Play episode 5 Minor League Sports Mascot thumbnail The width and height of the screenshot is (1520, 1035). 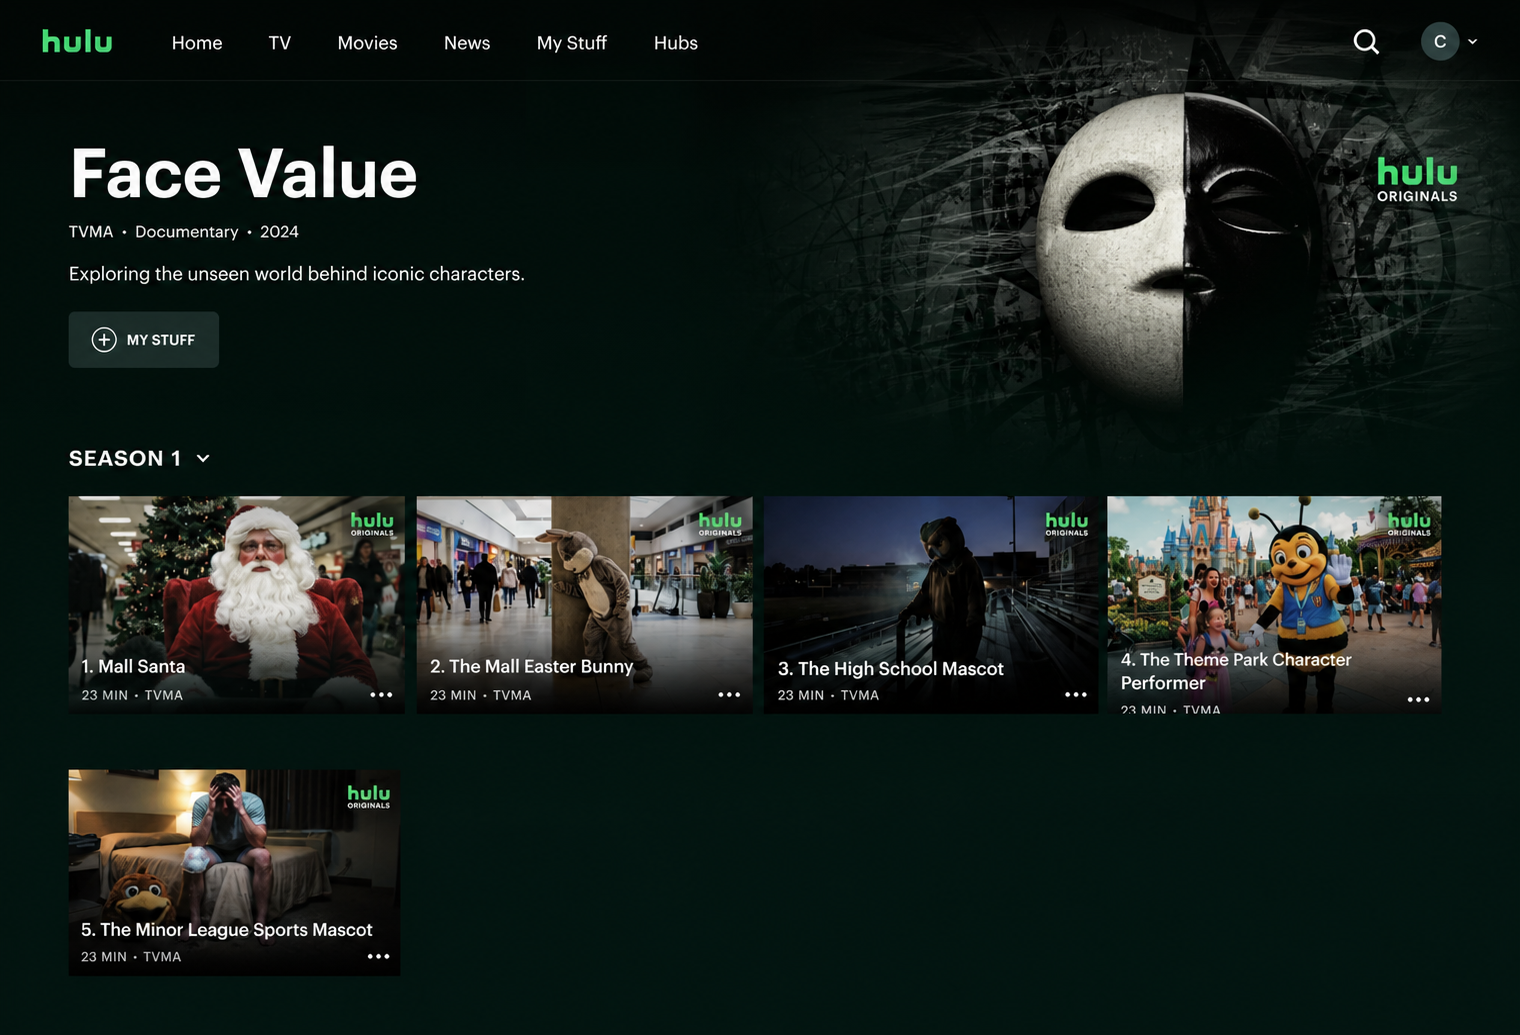[234, 872]
